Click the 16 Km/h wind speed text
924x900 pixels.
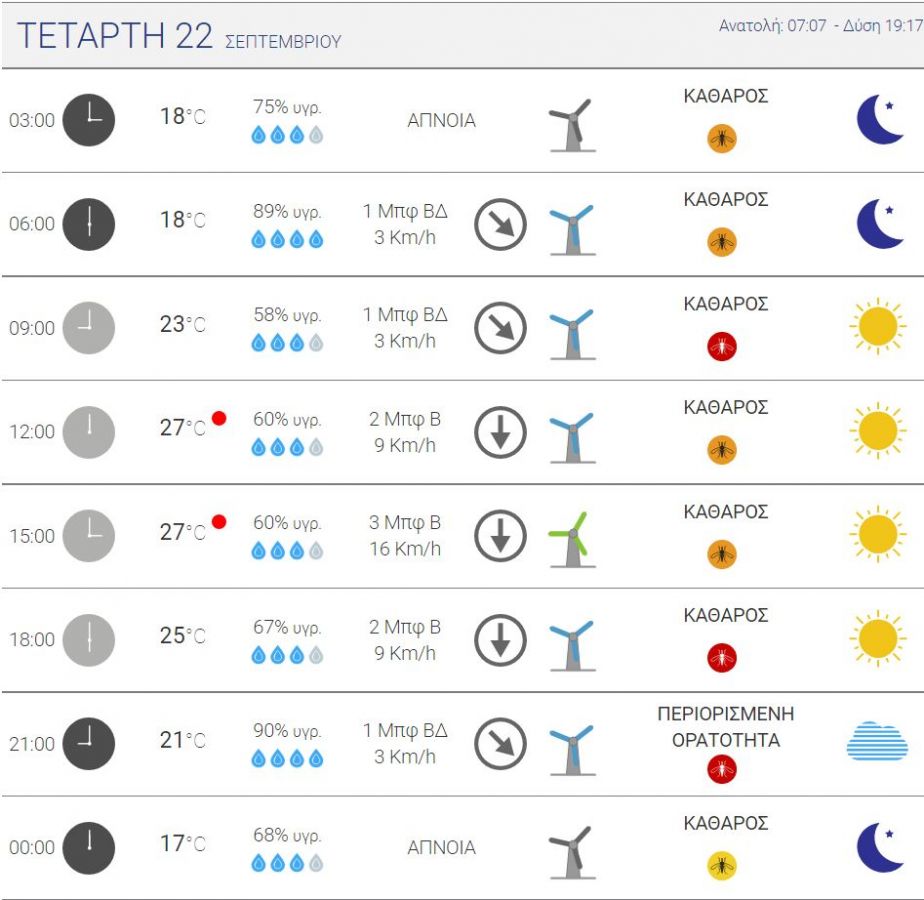click(405, 549)
